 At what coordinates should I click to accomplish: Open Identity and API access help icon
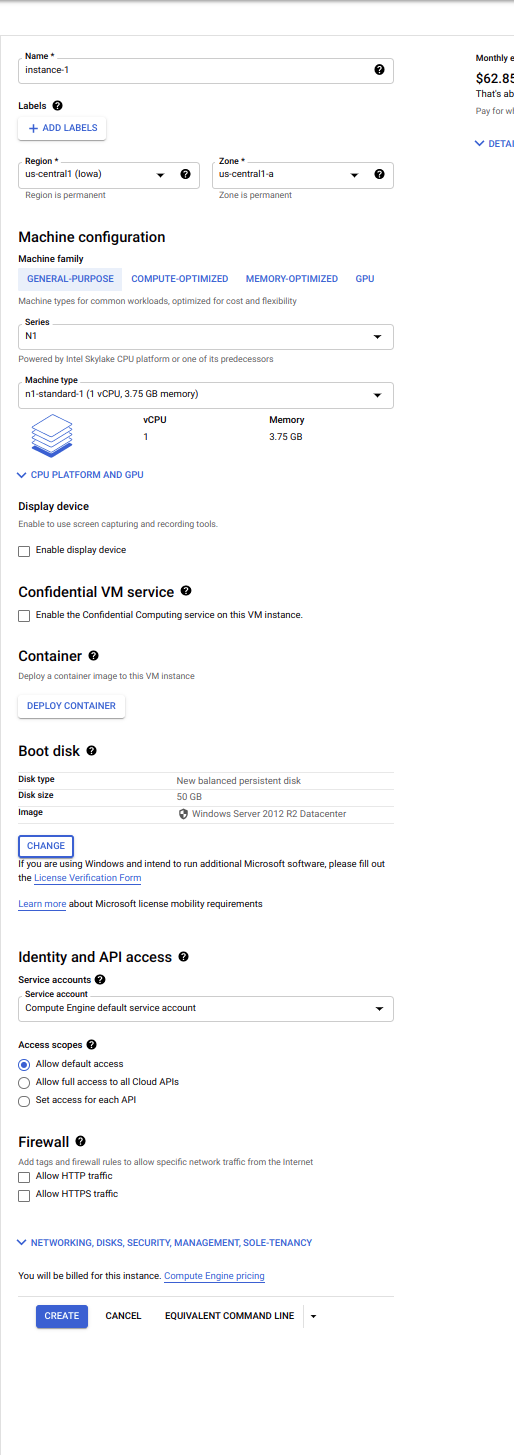coord(184,956)
